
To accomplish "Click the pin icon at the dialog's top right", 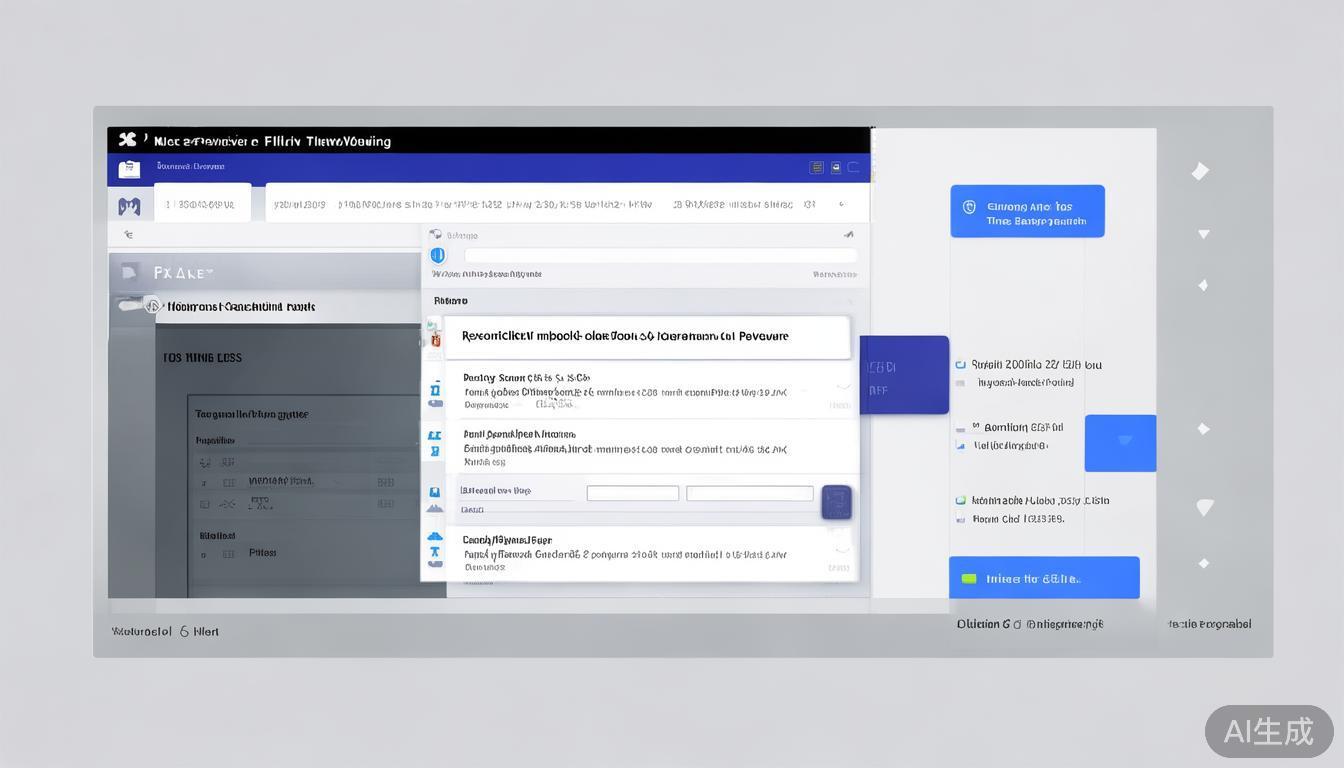I will coord(848,235).
